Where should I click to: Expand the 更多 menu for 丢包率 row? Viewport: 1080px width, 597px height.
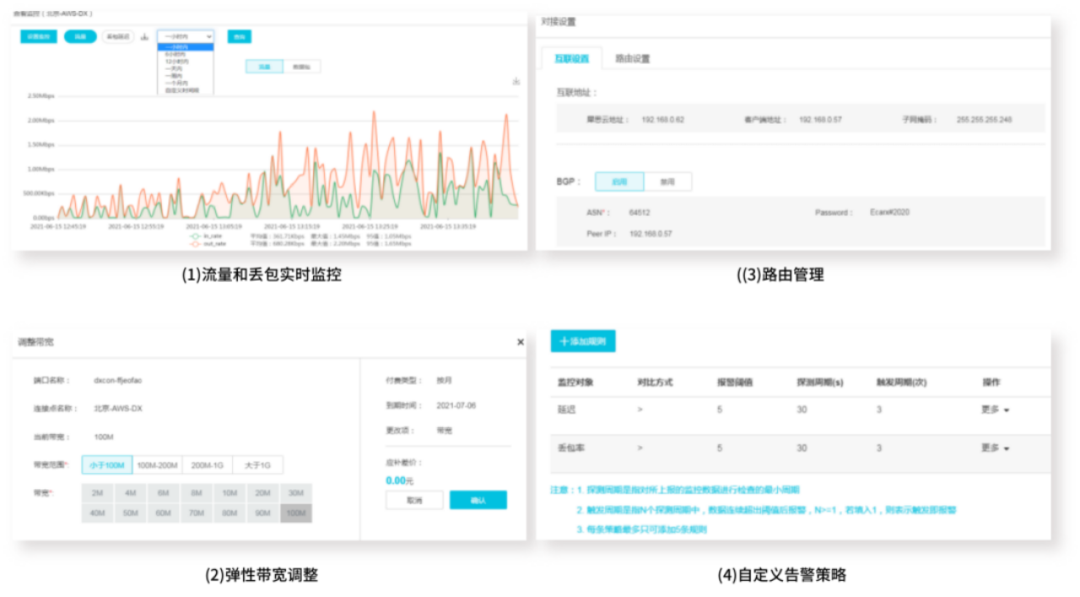[x=995, y=448]
